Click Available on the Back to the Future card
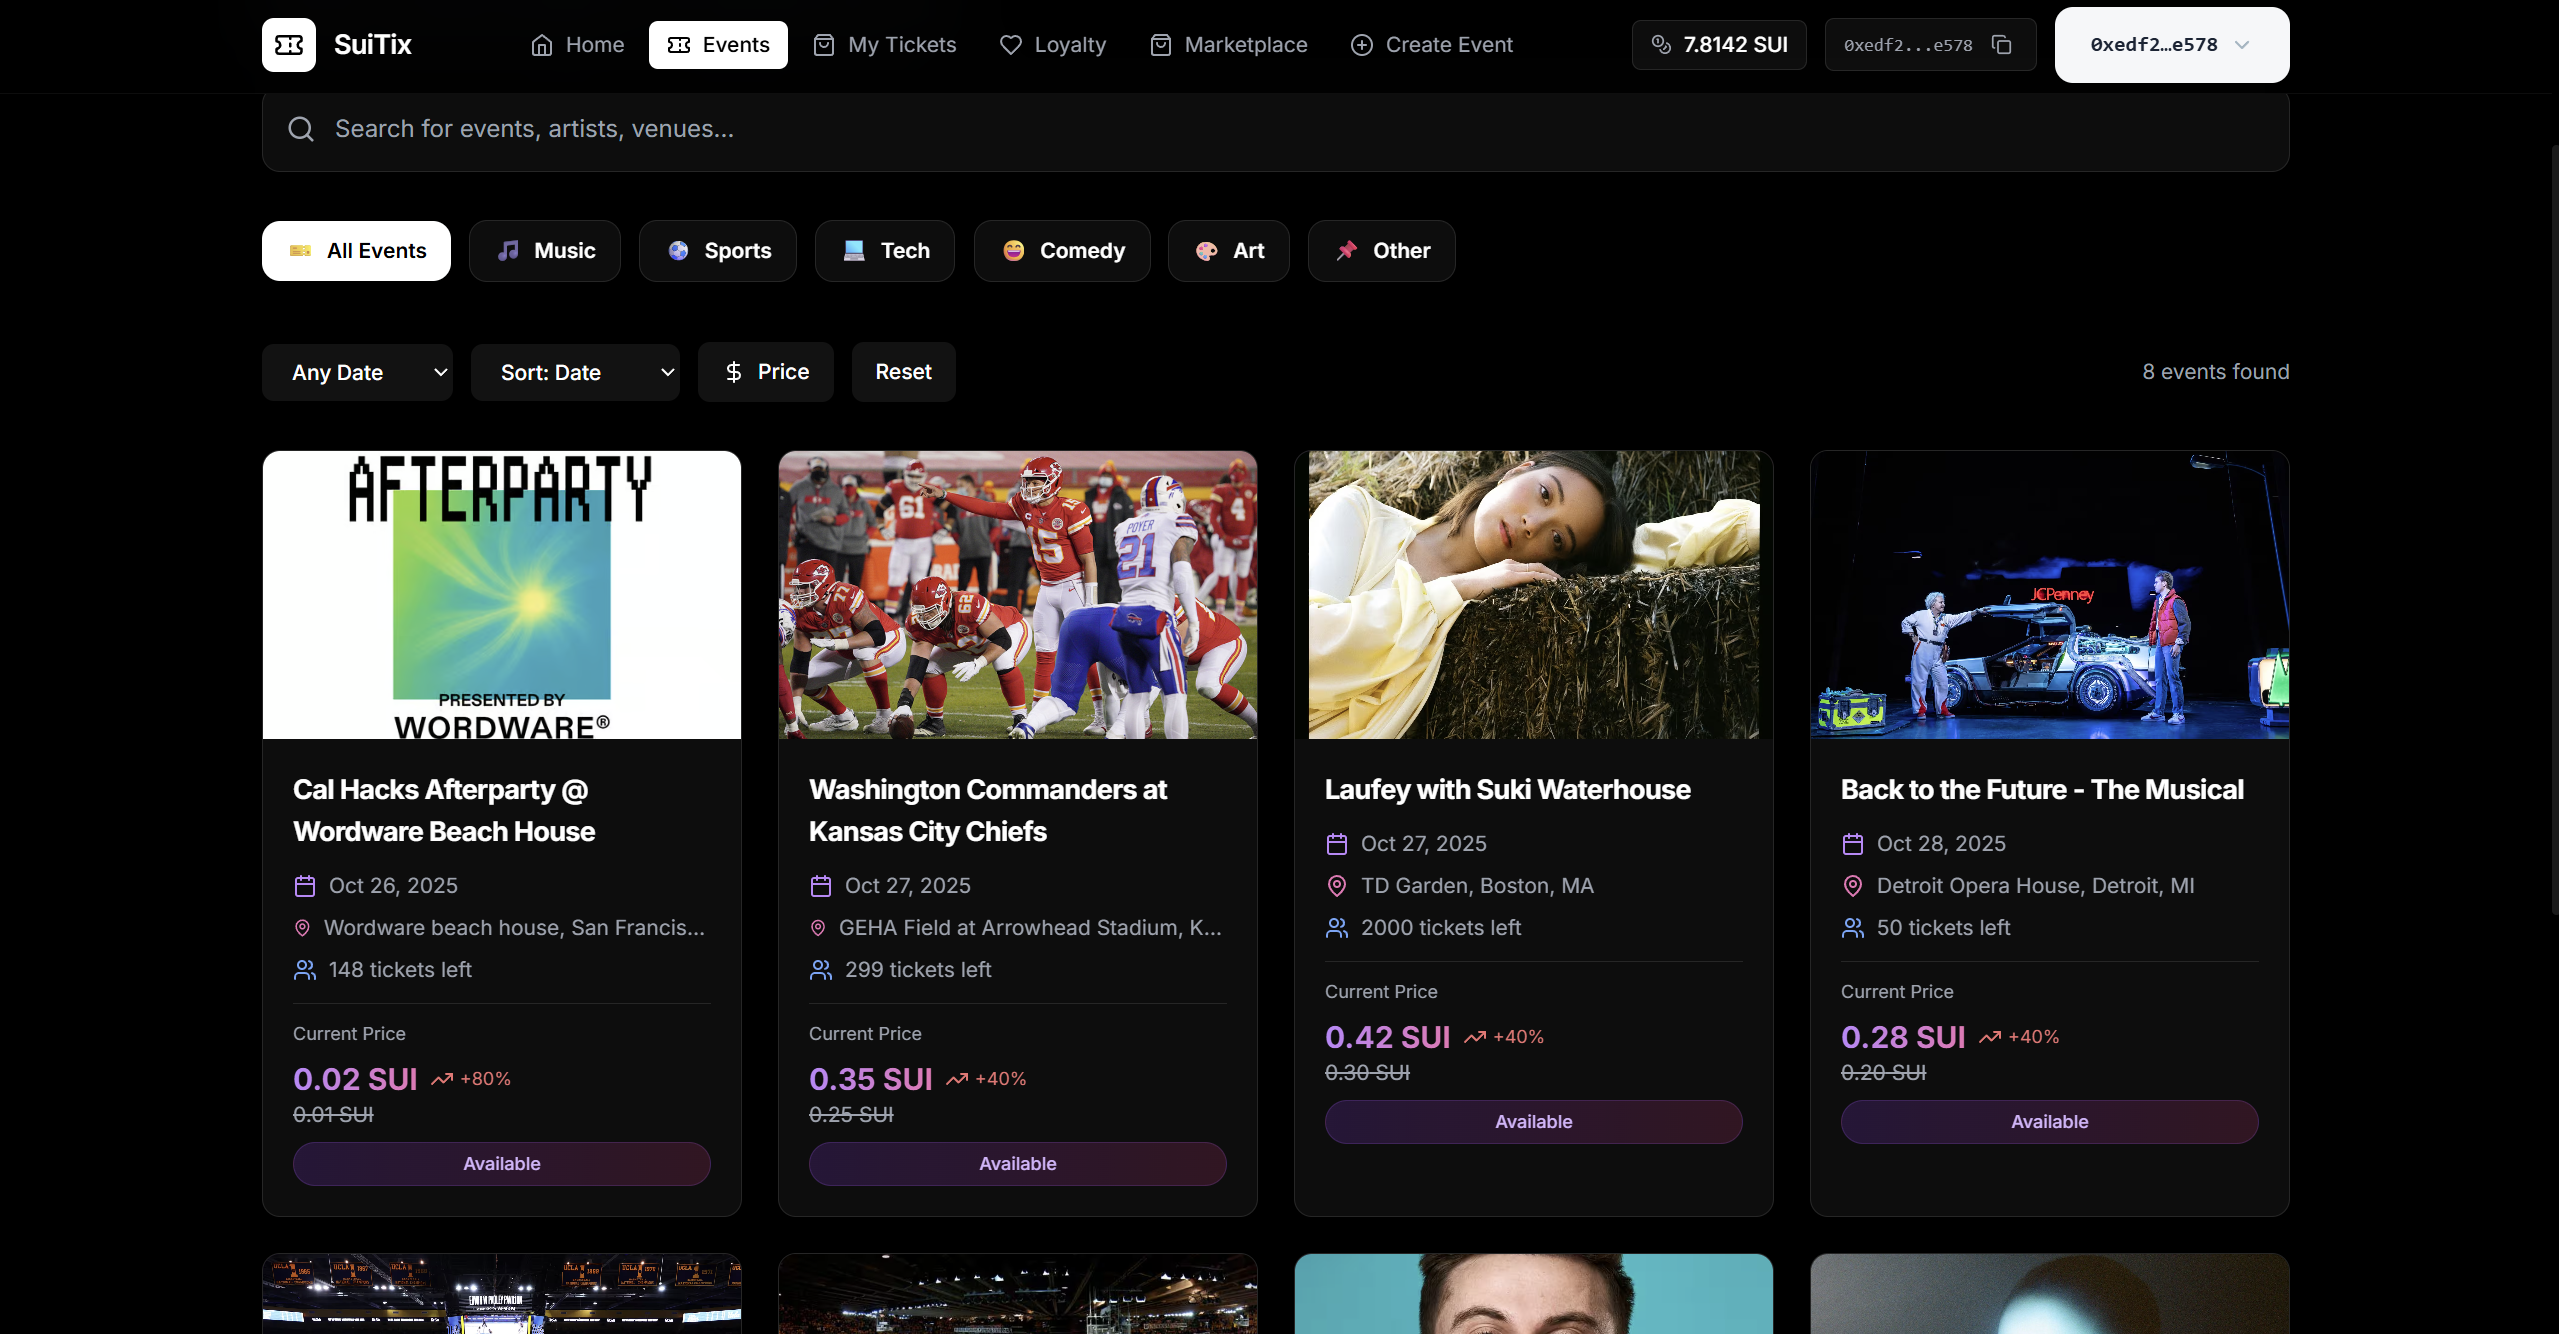This screenshot has height=1334, width=2559. pos(2049,1122)
